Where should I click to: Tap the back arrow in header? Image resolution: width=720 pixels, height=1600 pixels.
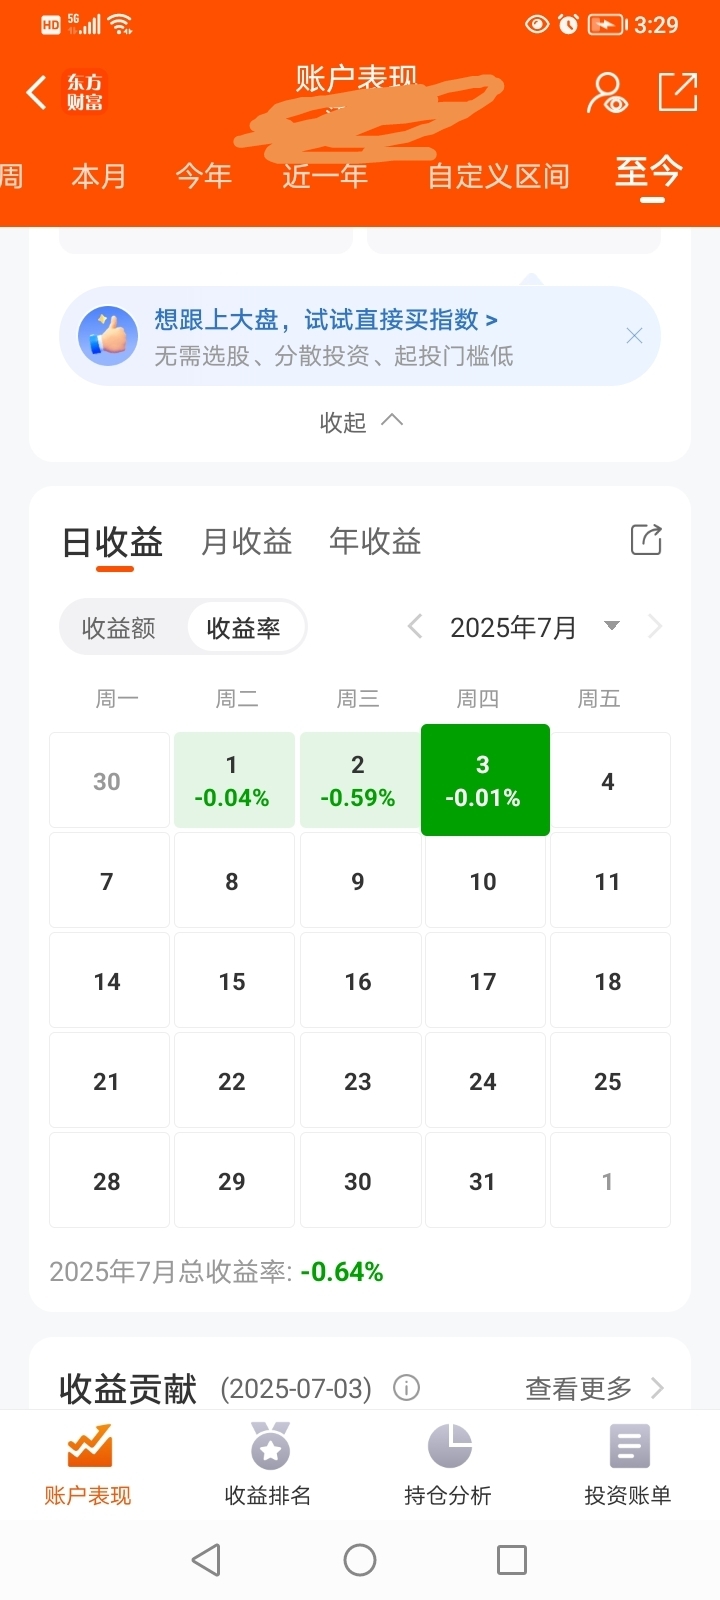click(x=36, y=92)
